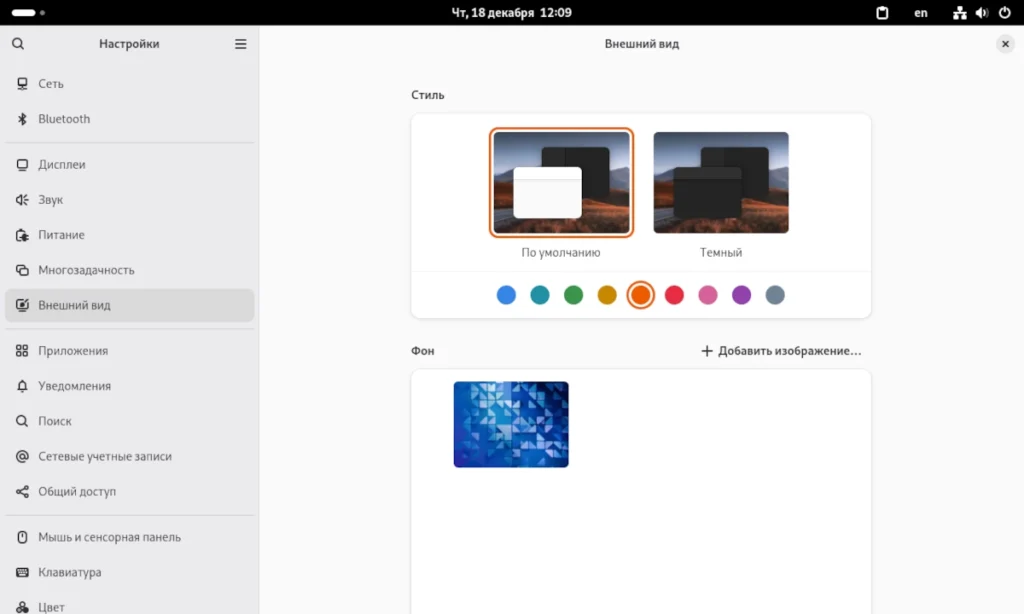Click the volume icon in the top bar
This screenshot has width=1024, height=614.
(x=982, y=12)
